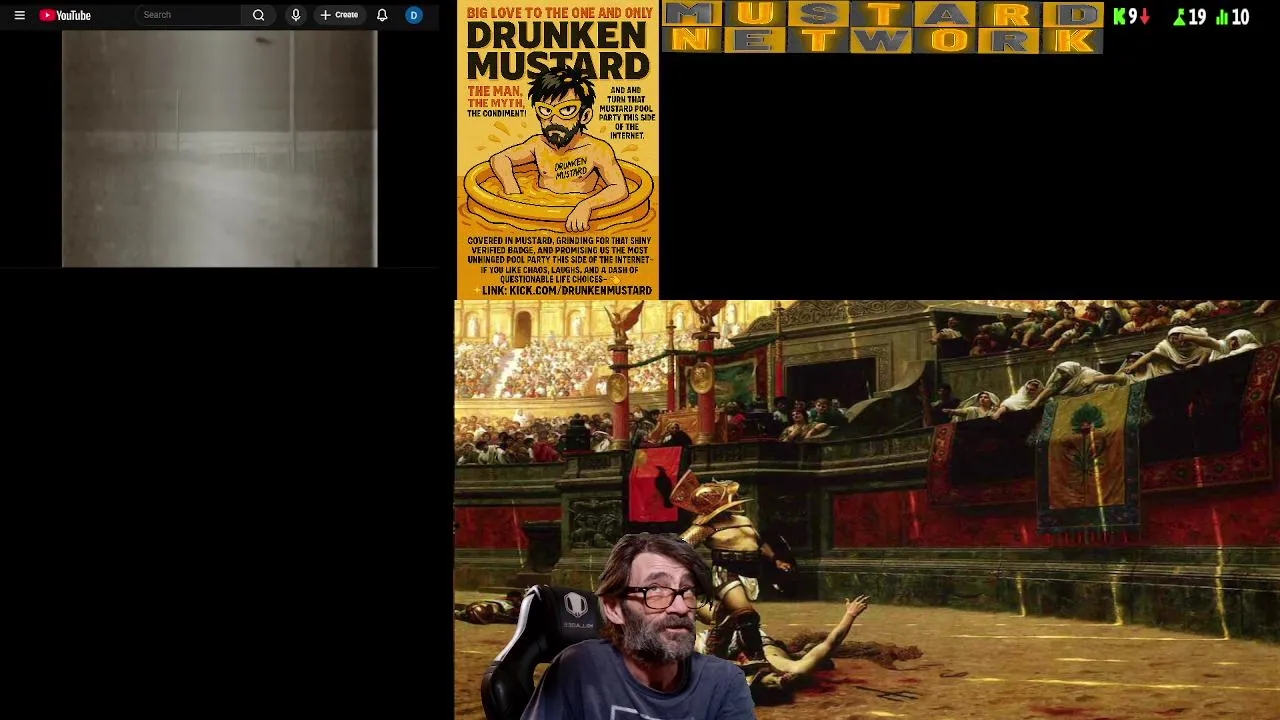This screenshot has width=1280, height=720.
Task: Open the YouTube hamburger guide menu
Action: tap(19, 15)
